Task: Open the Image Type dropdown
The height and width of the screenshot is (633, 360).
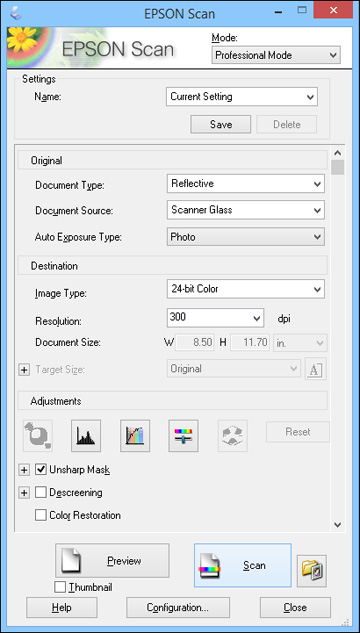Action: coord(246,289)
